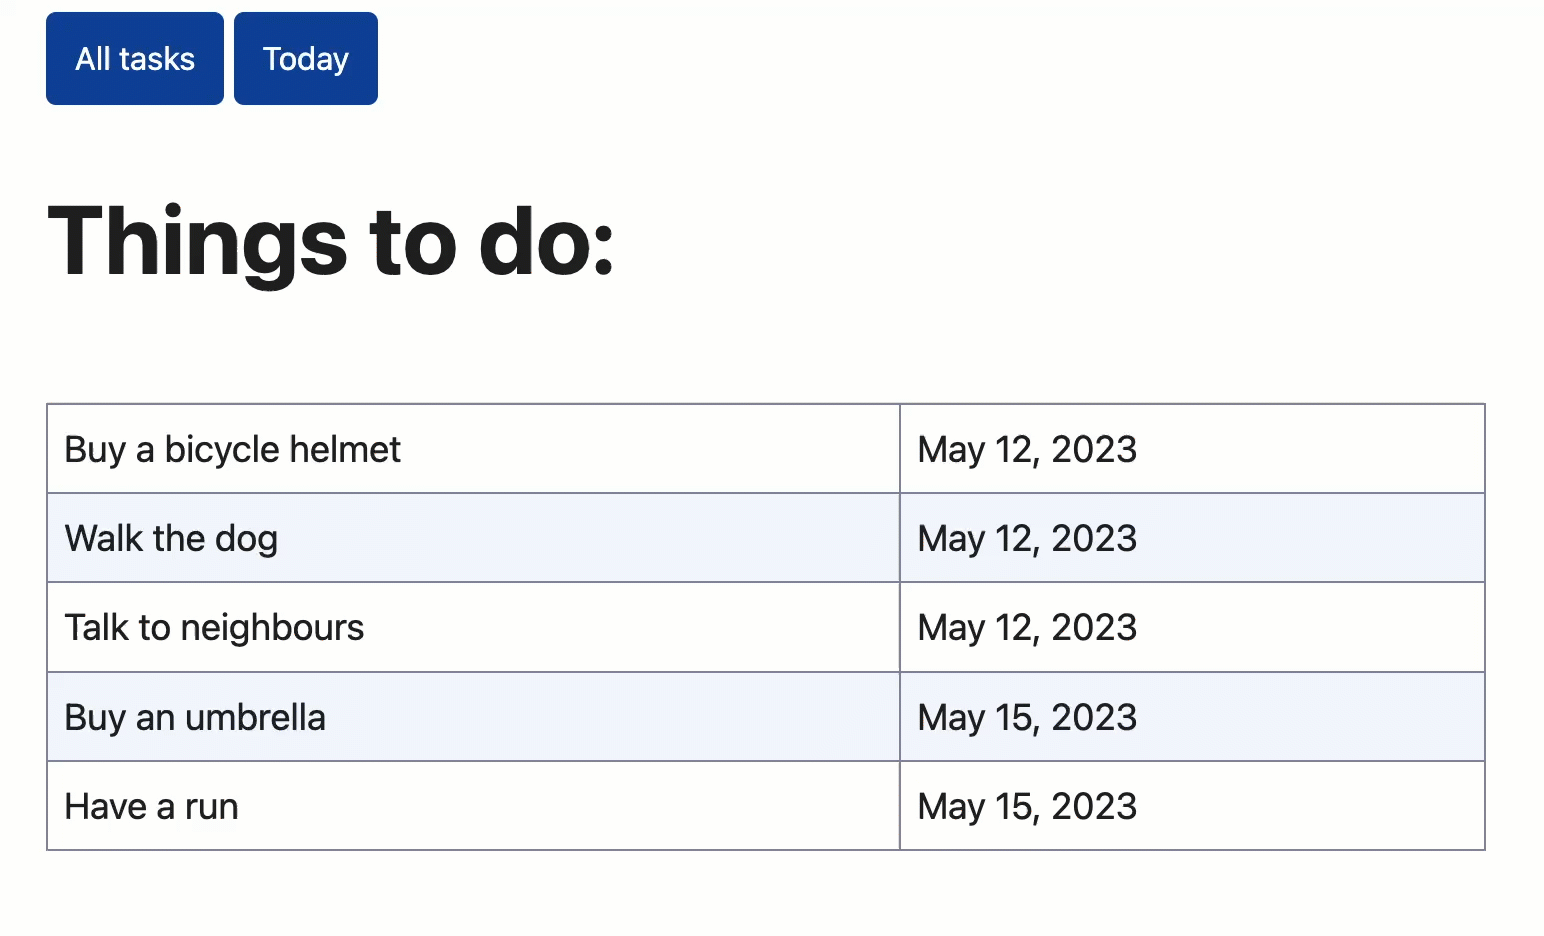This screenshot has width=1544, height=936.
Task: Click the last row of the task table
Action: pos(472,805)
